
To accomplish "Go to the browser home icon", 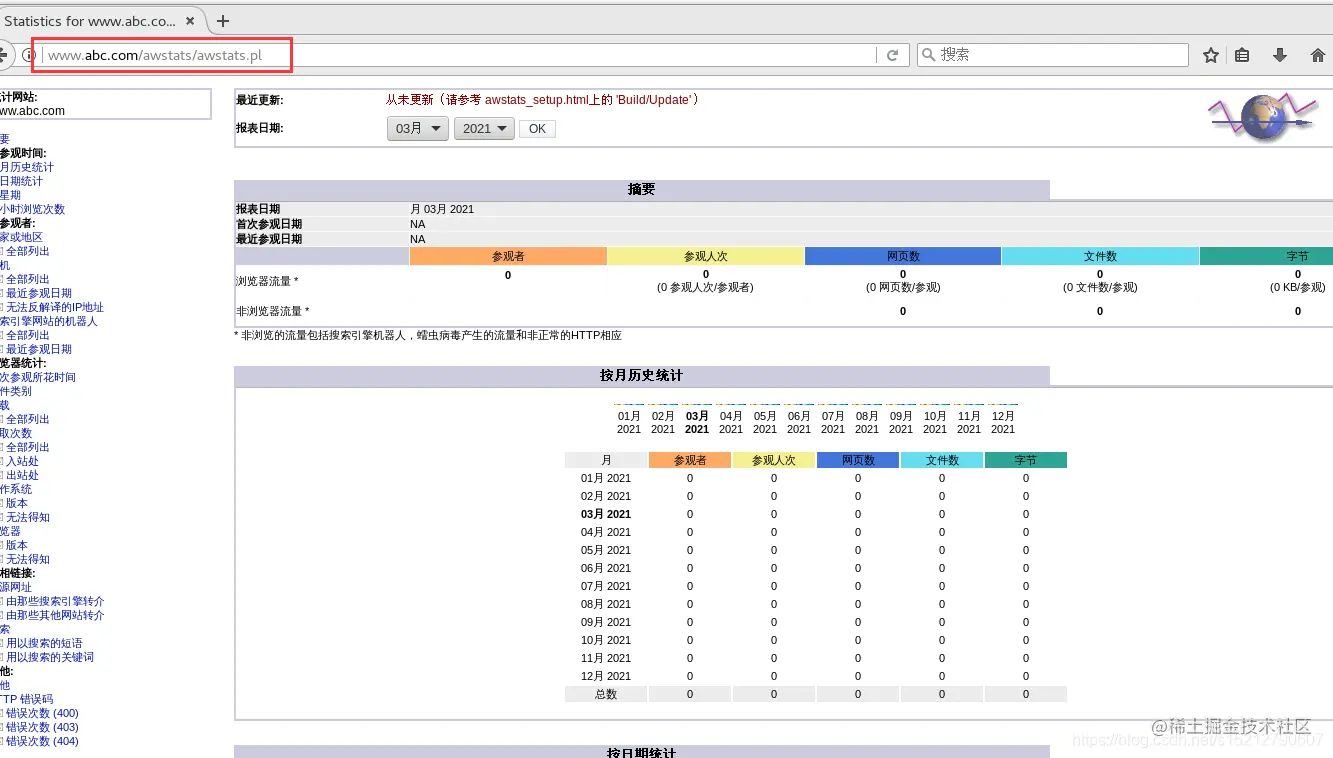I will 1318,56.
